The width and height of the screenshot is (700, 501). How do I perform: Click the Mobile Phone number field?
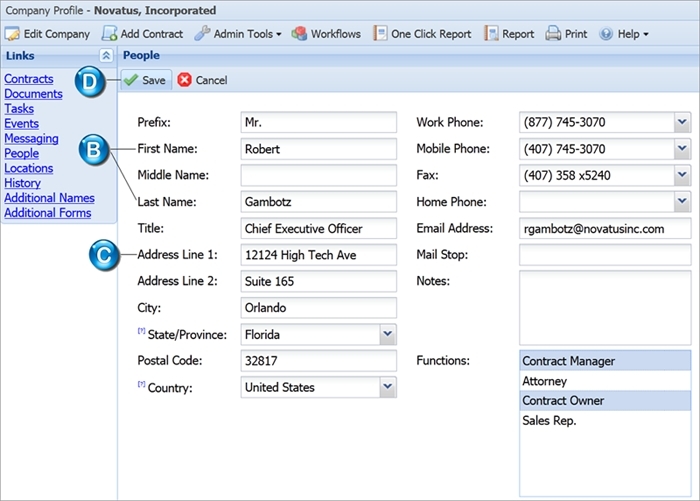(596, 149)
